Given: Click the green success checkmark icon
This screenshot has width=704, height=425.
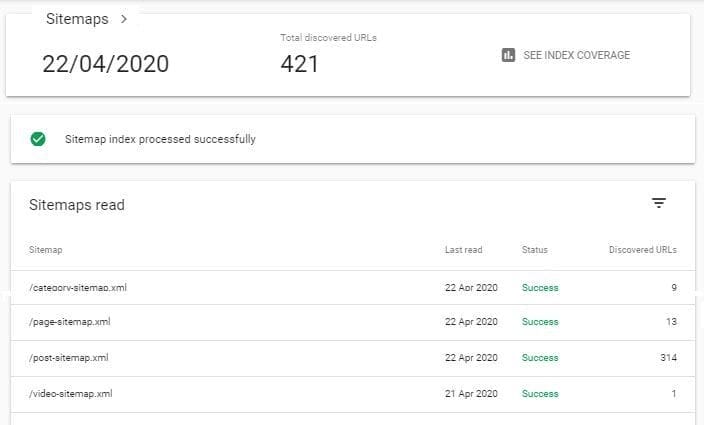Looking at the screenshot, I should 38,139.
